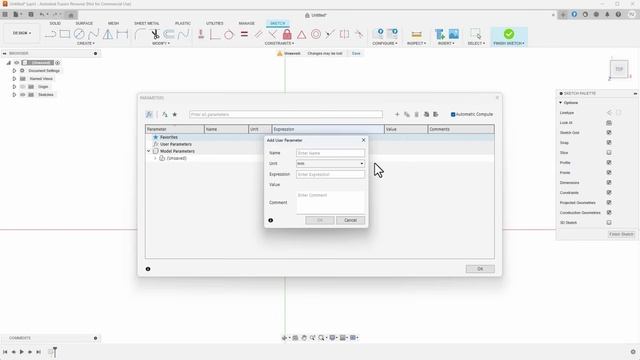Switch to the Surface tab
Viewport: 640px width, 360px height.
pos(84,23)
